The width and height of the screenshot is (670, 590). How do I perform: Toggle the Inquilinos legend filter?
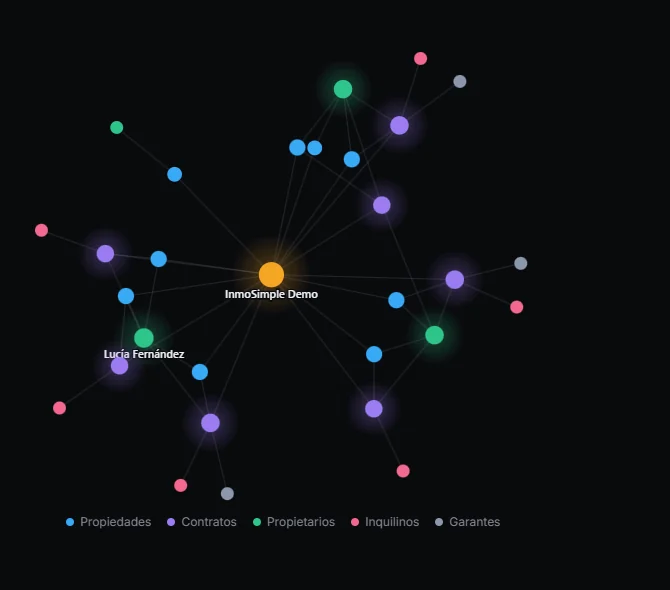(385, 522)
